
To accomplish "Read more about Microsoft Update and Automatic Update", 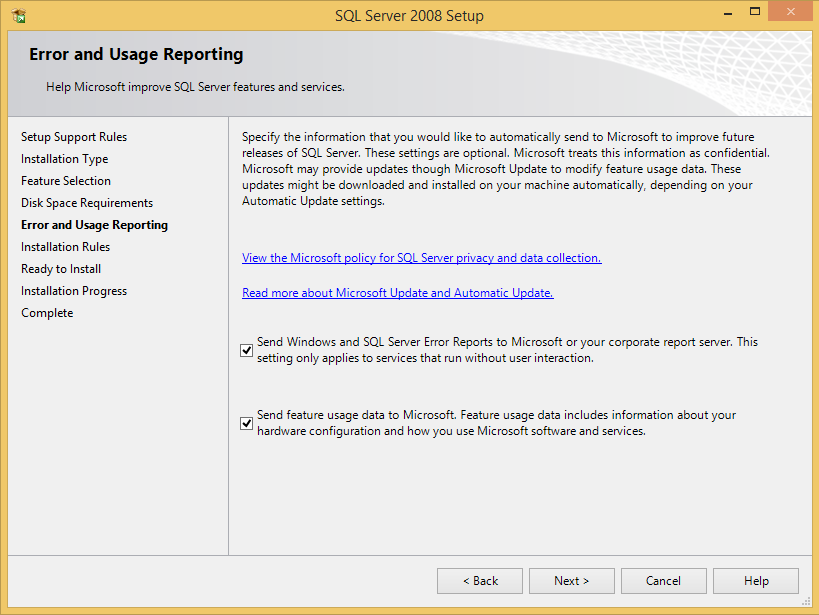I will (x=397, y=293).
